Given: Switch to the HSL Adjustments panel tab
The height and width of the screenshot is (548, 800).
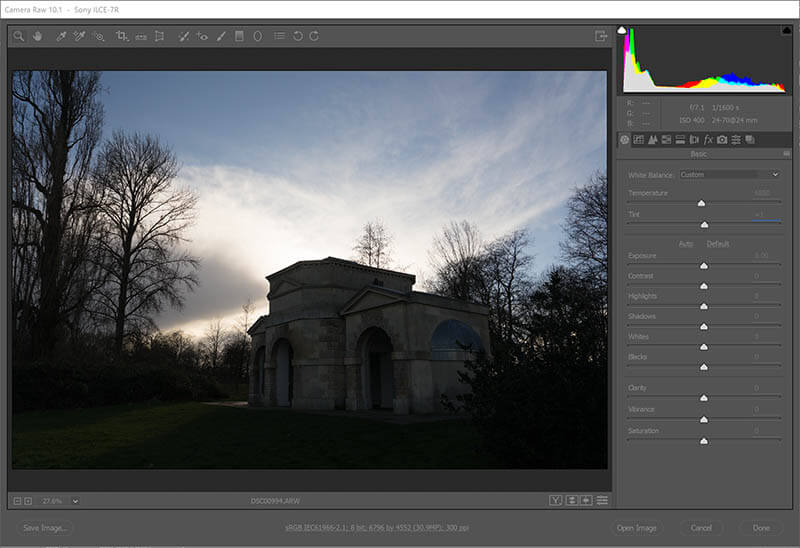Looking at the screenshot, I should (x=666, y=139).
